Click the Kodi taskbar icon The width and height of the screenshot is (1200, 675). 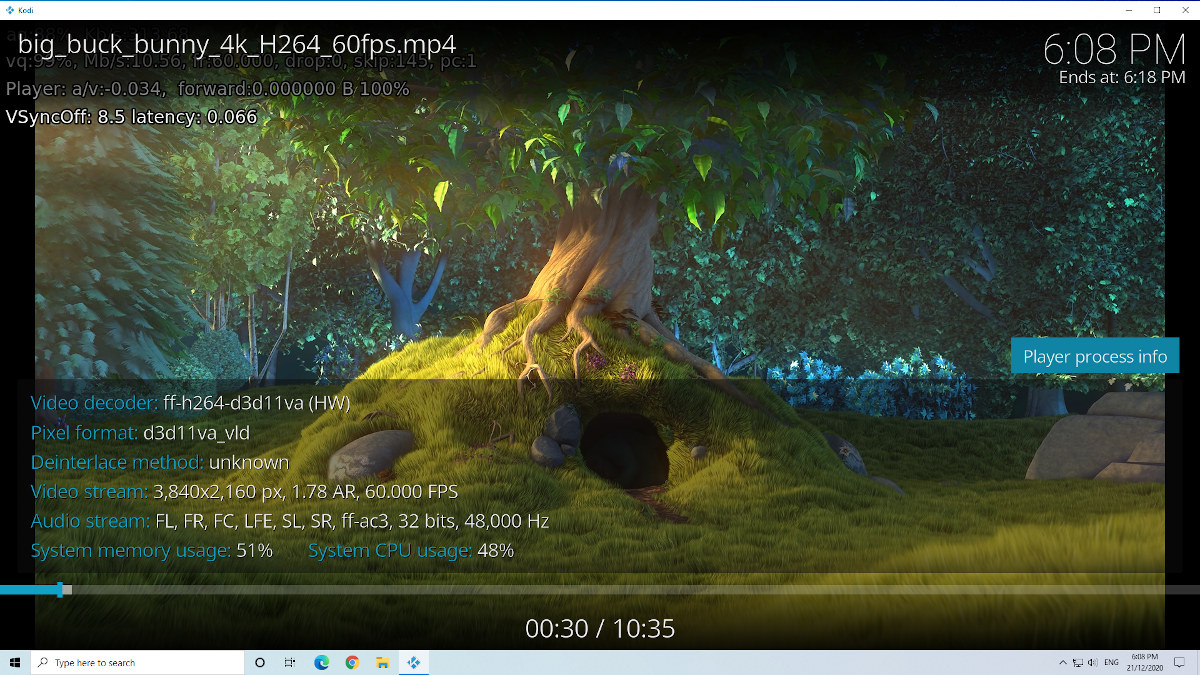pos(413,662)
